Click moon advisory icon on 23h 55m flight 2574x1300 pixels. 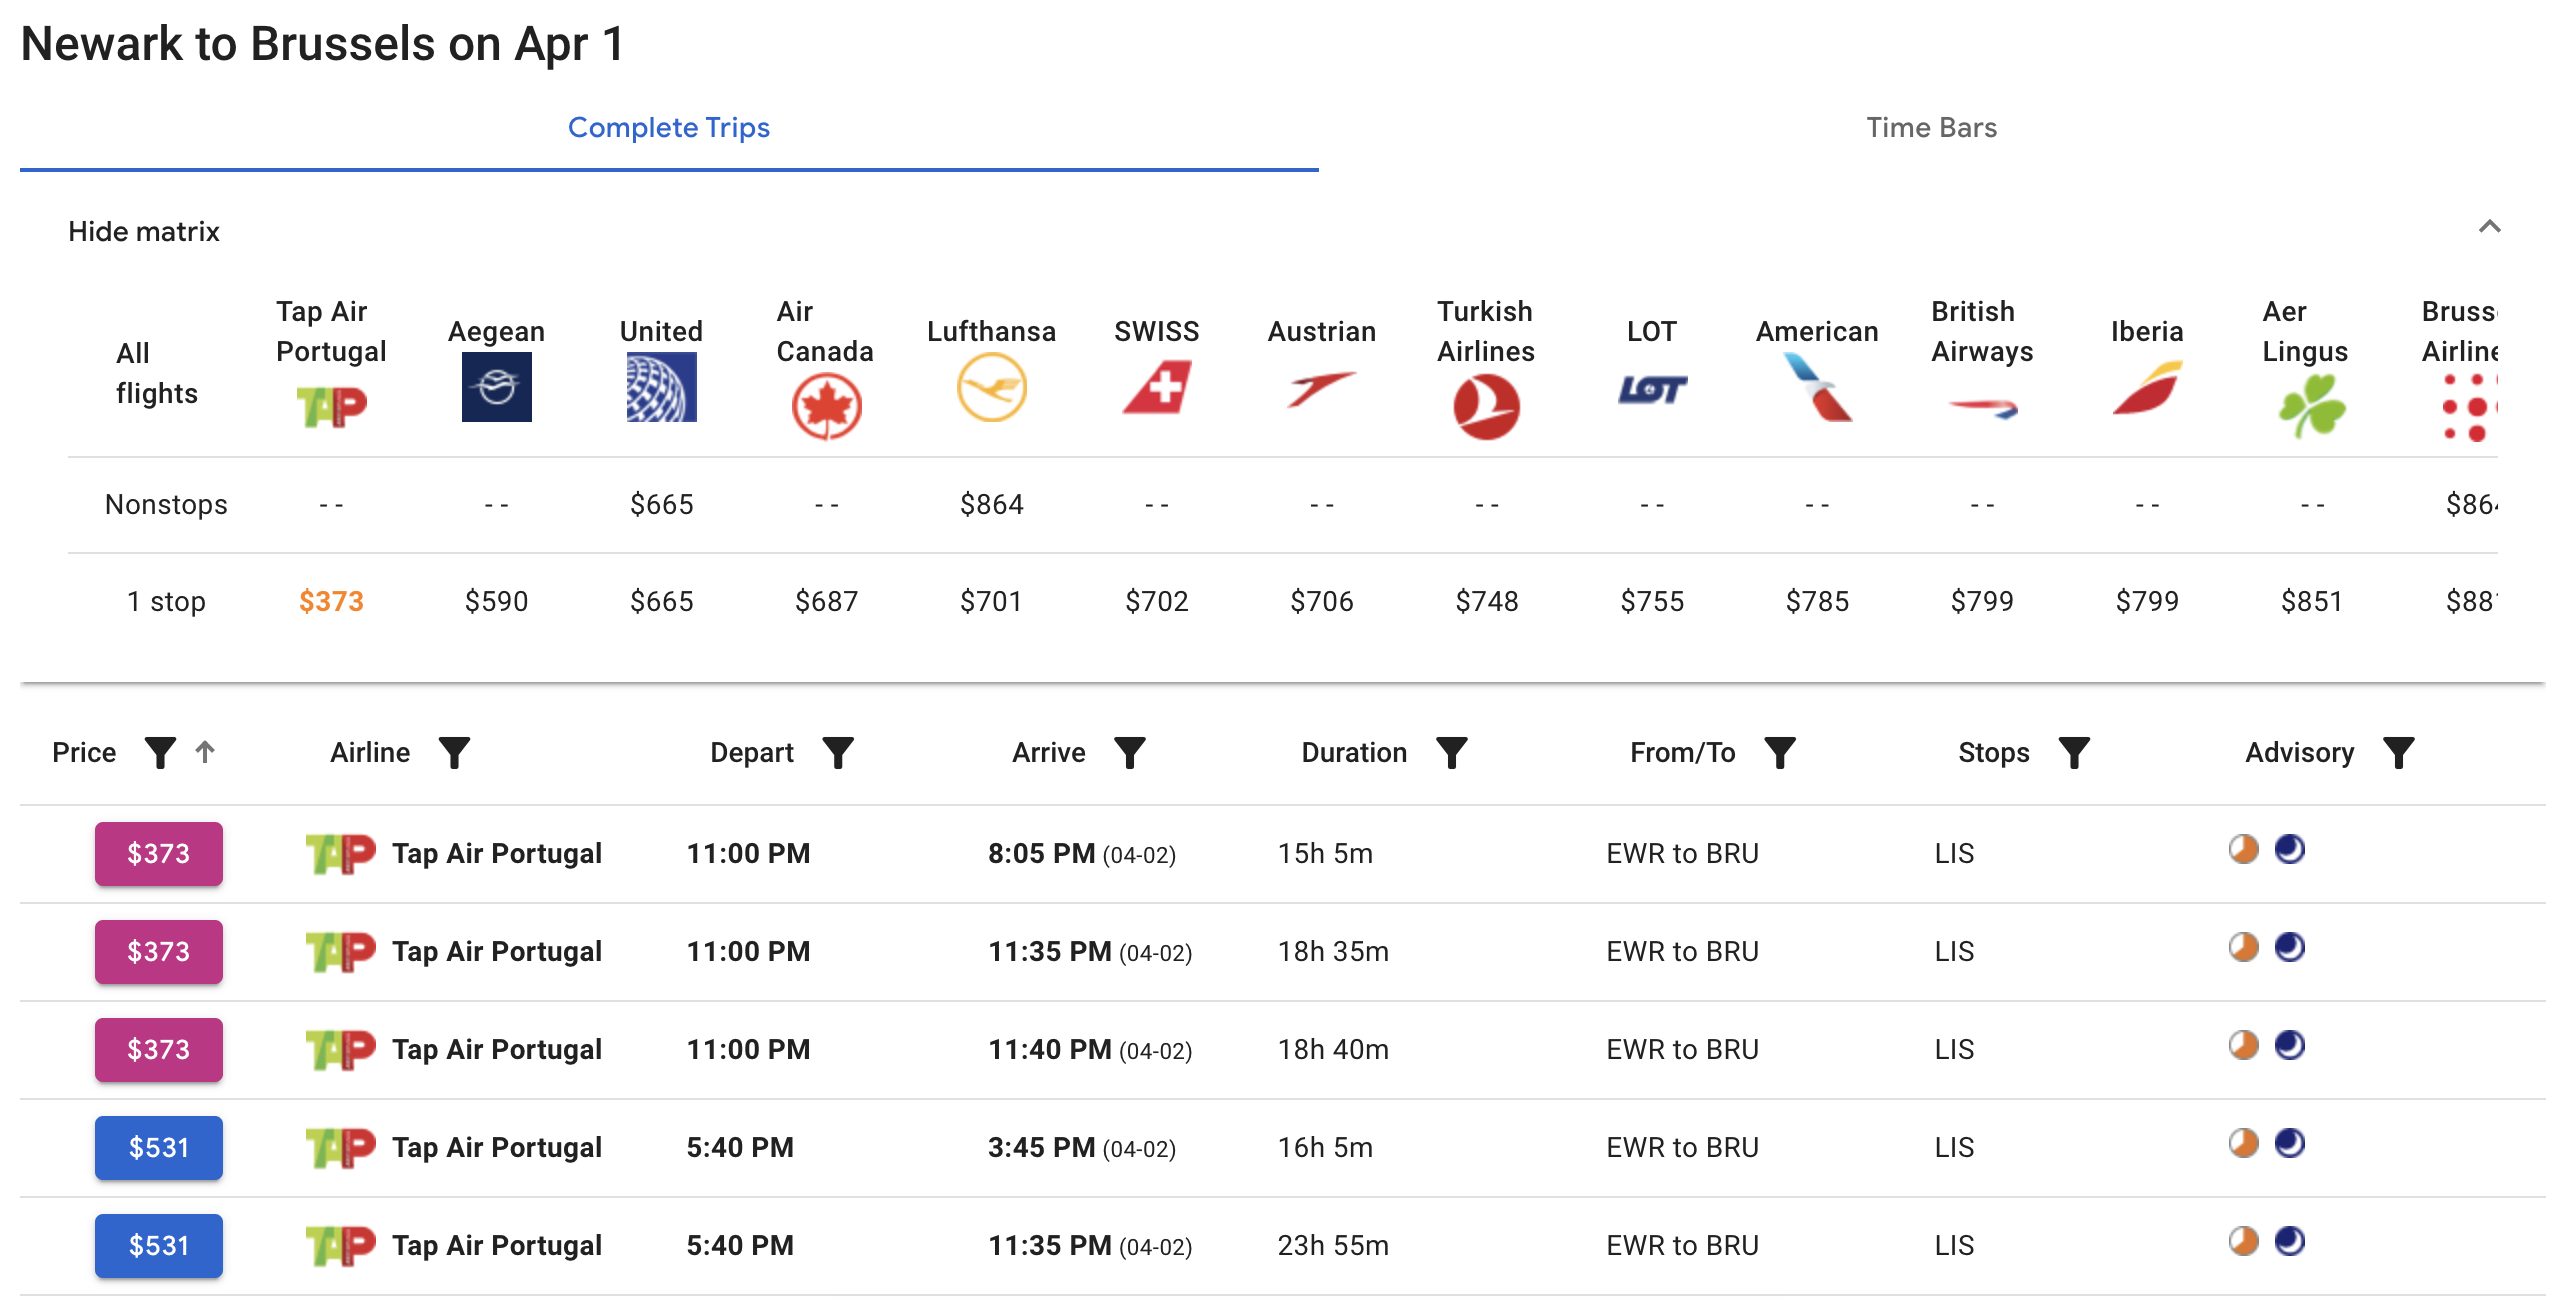click(x=2290, y=1241)
